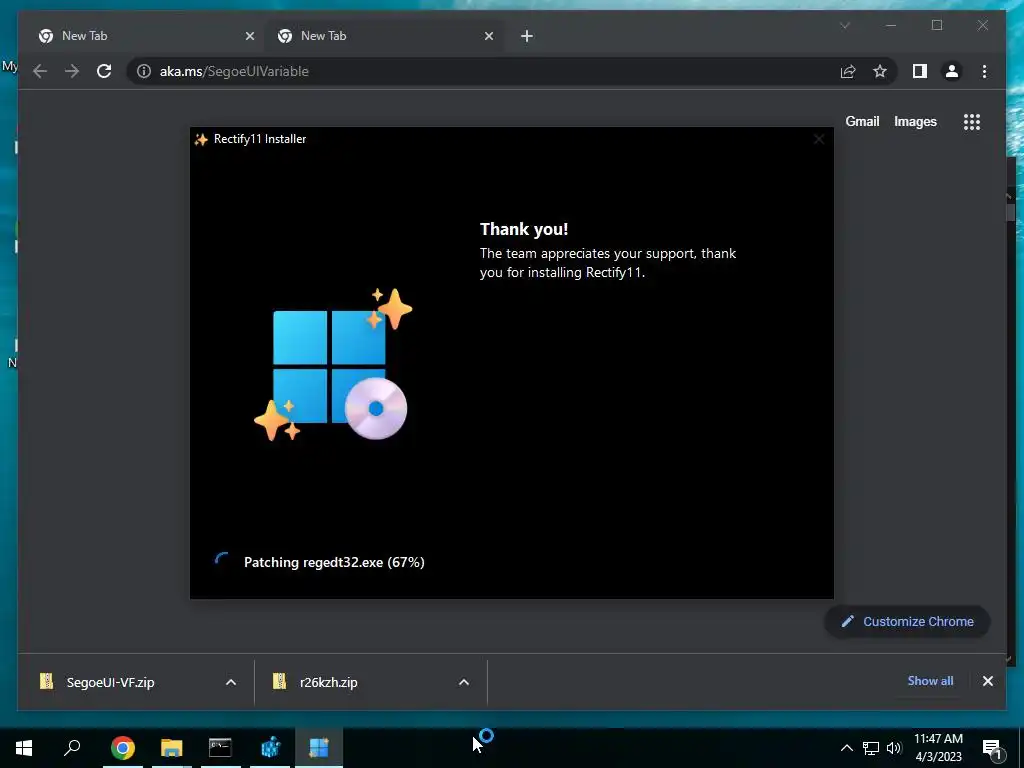Bookmark this tab with star icon
Screen dimensions: 1024x768
point(880,71)
